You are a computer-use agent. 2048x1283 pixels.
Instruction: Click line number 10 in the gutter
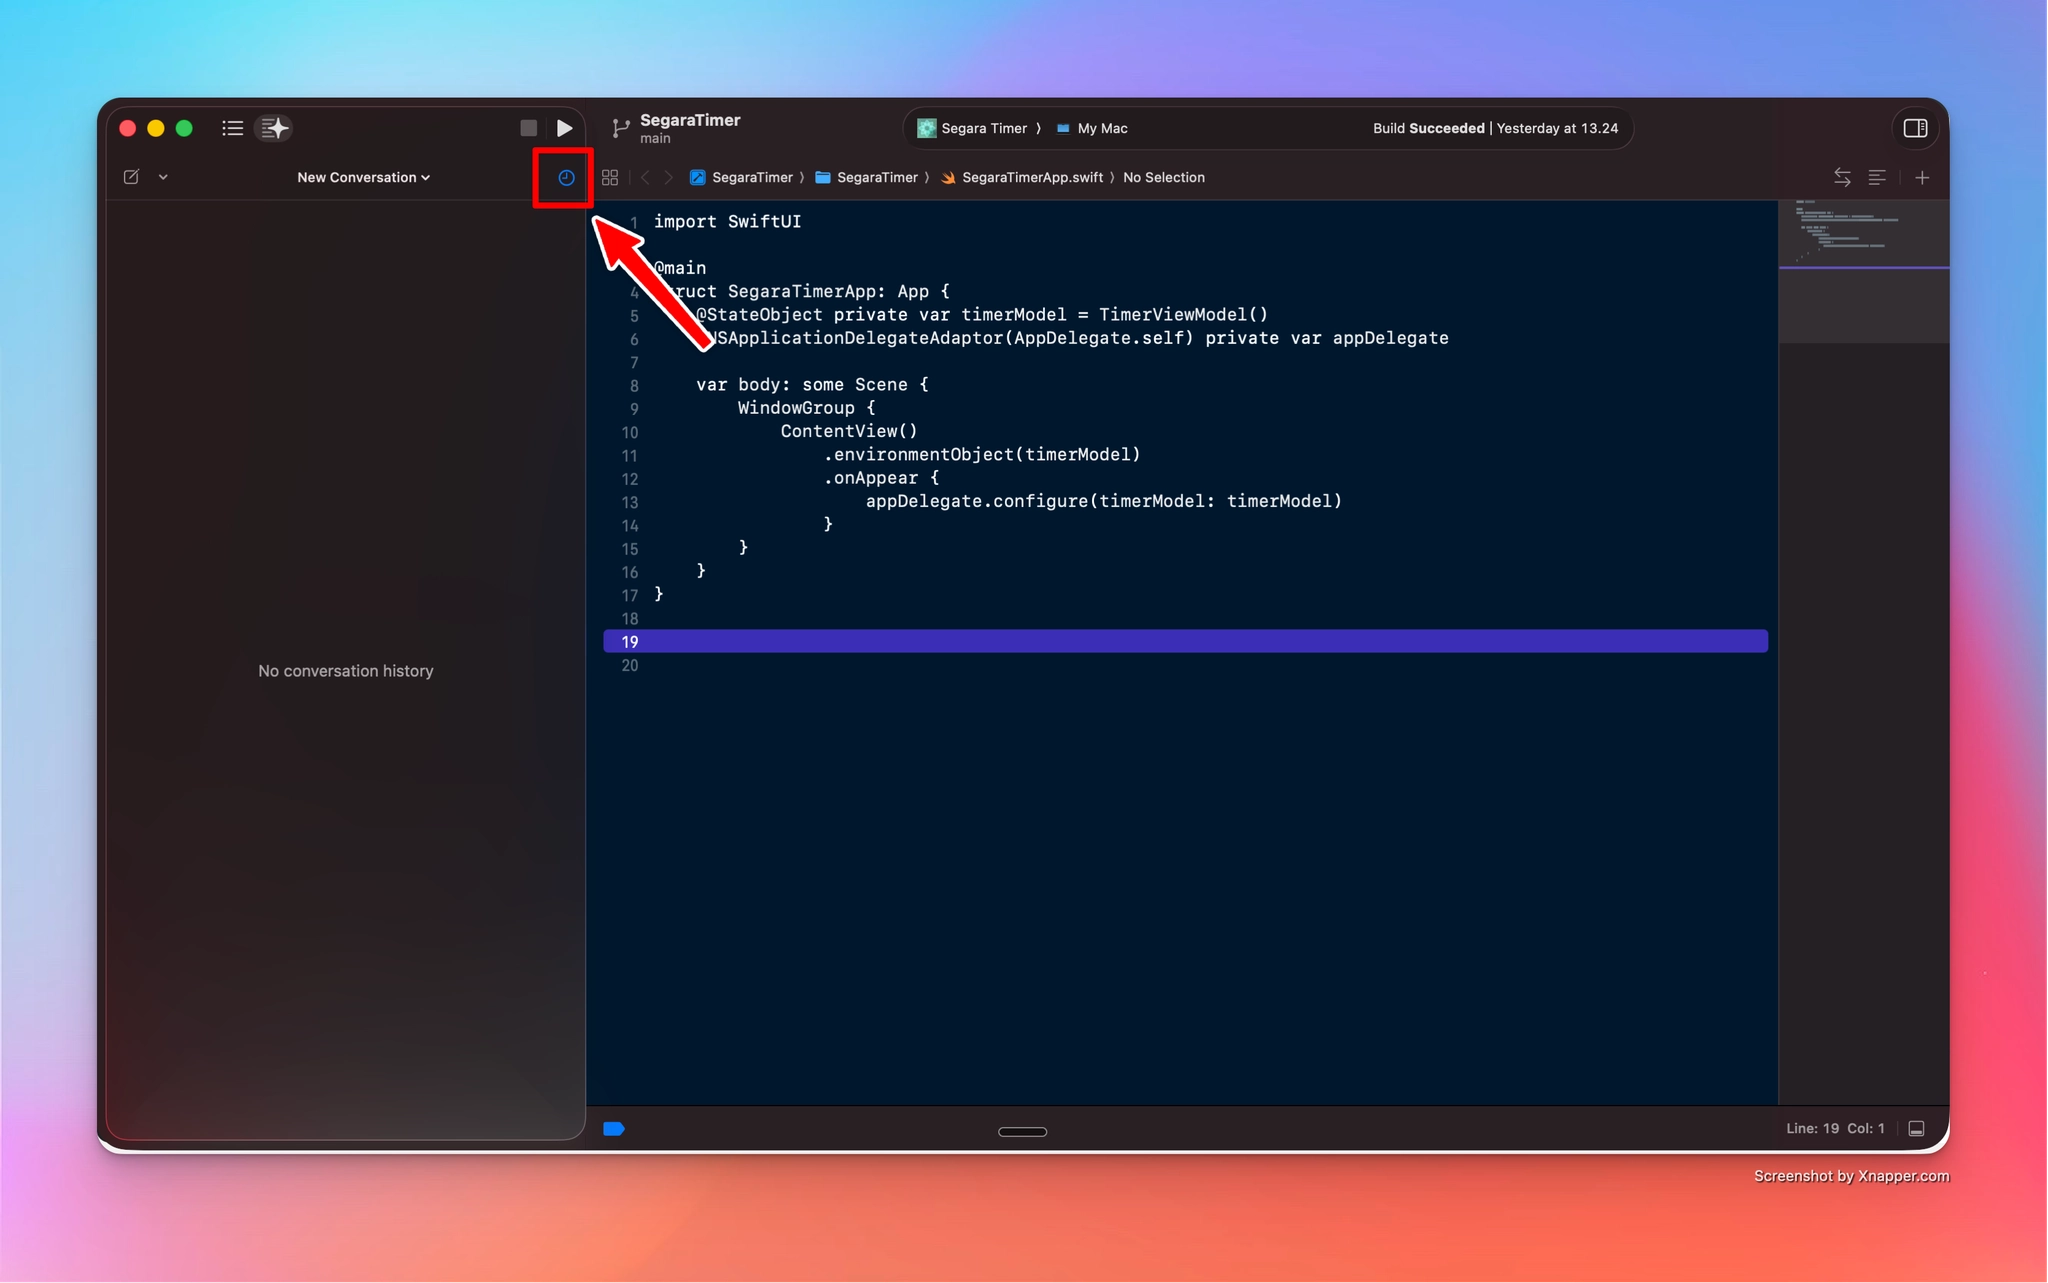pos(629,432)
